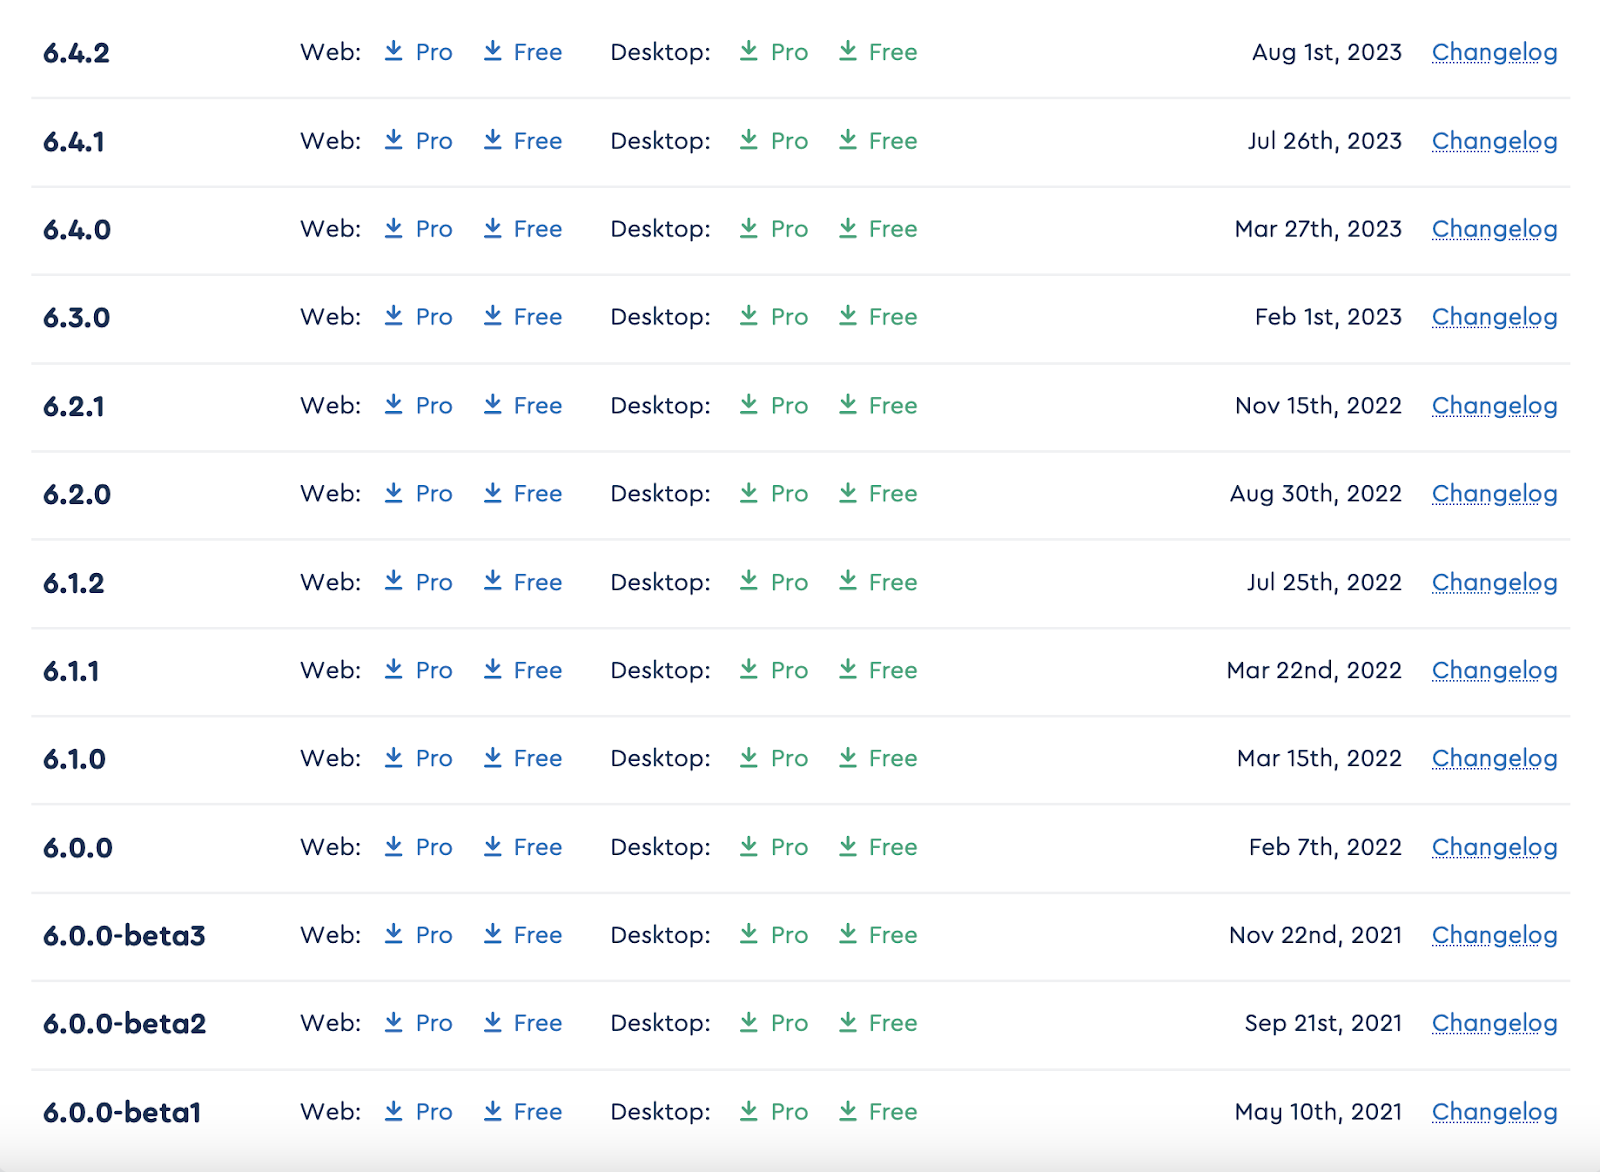This screenshot has width=1600, height=1172.
Task: Open the Changelog for 6.0.0-beta1
Action: [x=1494, y=1112]
